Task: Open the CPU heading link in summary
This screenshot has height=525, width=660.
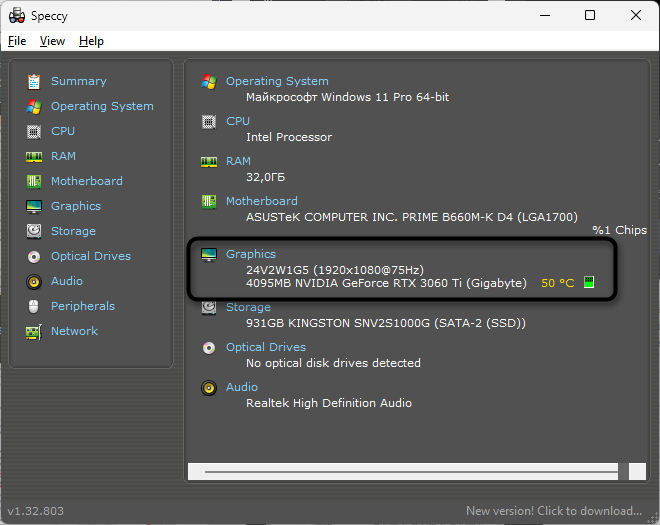Action: [238, 121]
